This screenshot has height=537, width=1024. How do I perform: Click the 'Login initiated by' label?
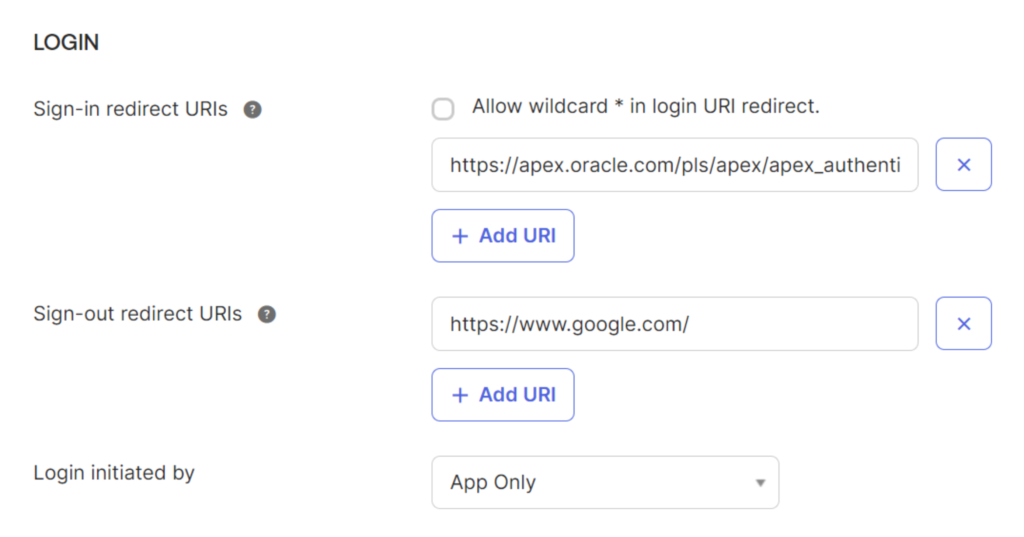pyautogui.click(x=114, y=472)
